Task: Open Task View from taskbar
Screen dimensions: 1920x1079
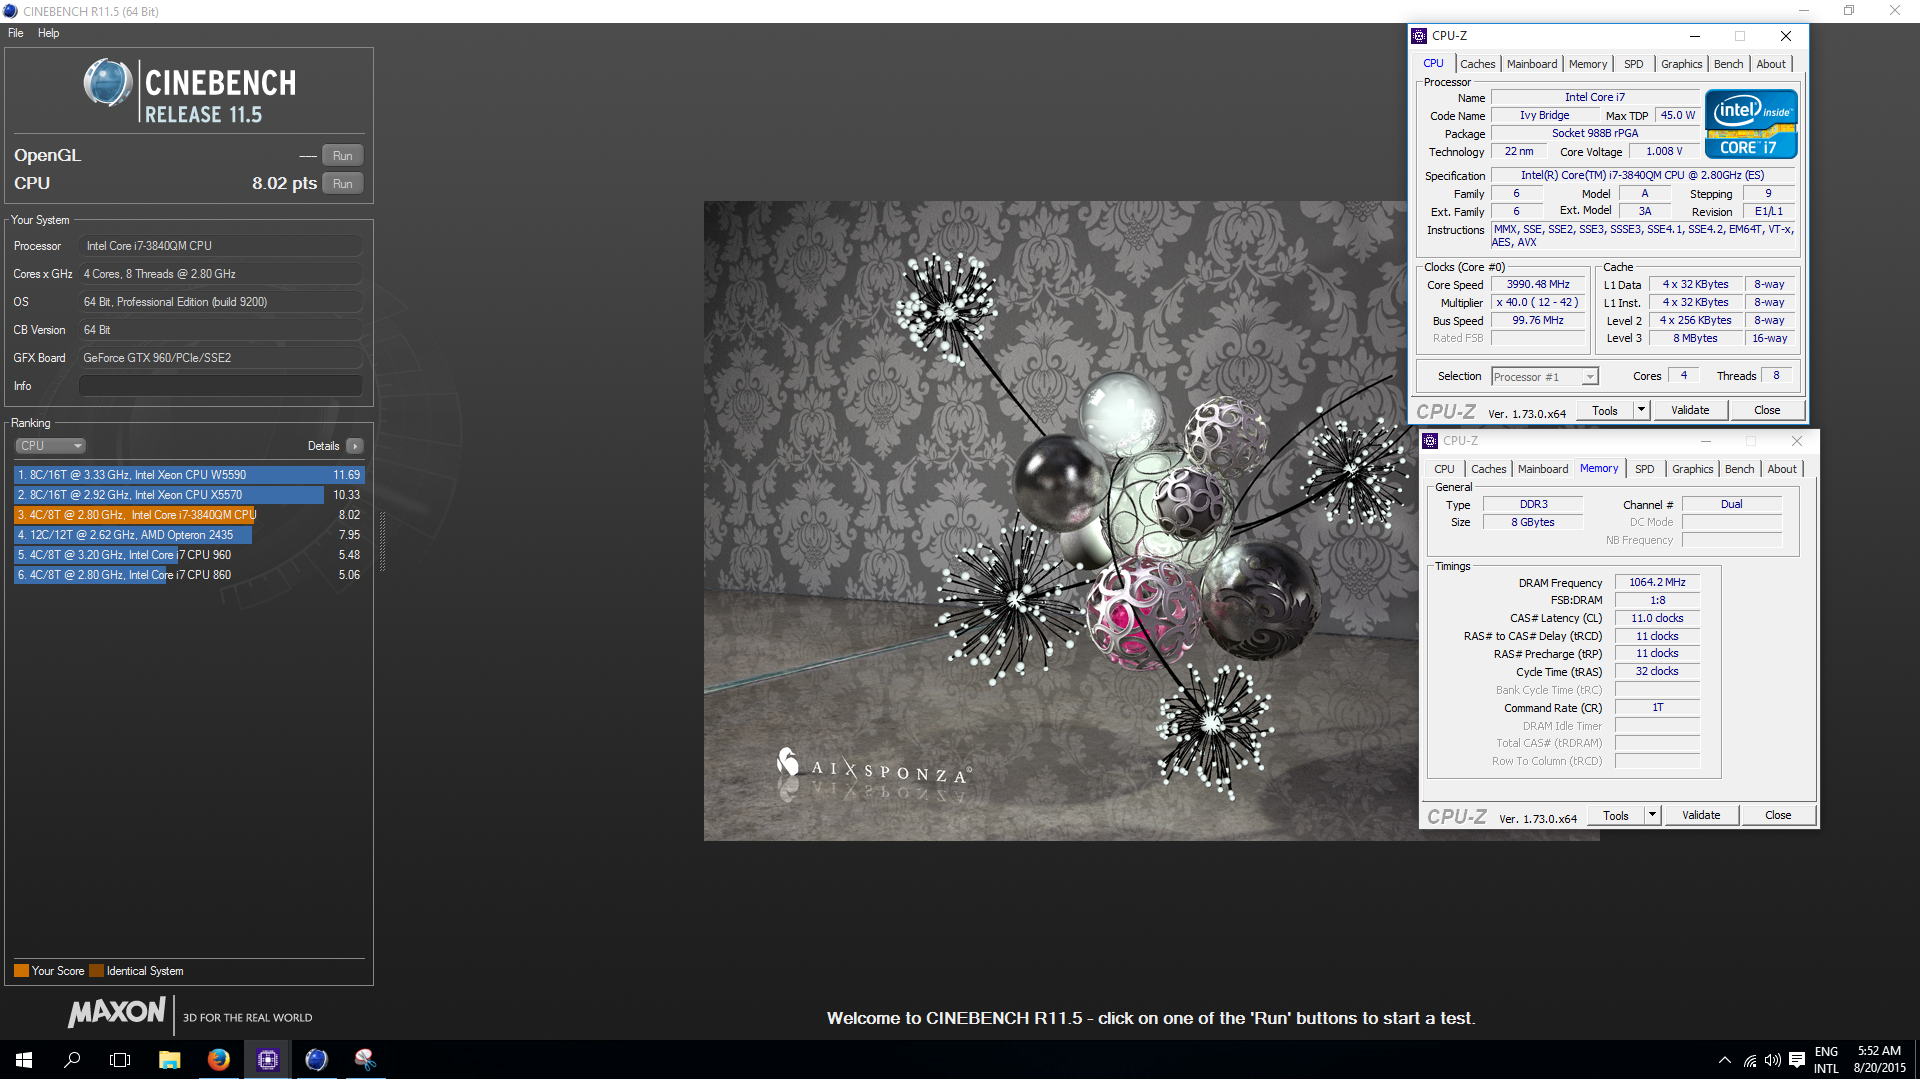Action: (120, 1060)
